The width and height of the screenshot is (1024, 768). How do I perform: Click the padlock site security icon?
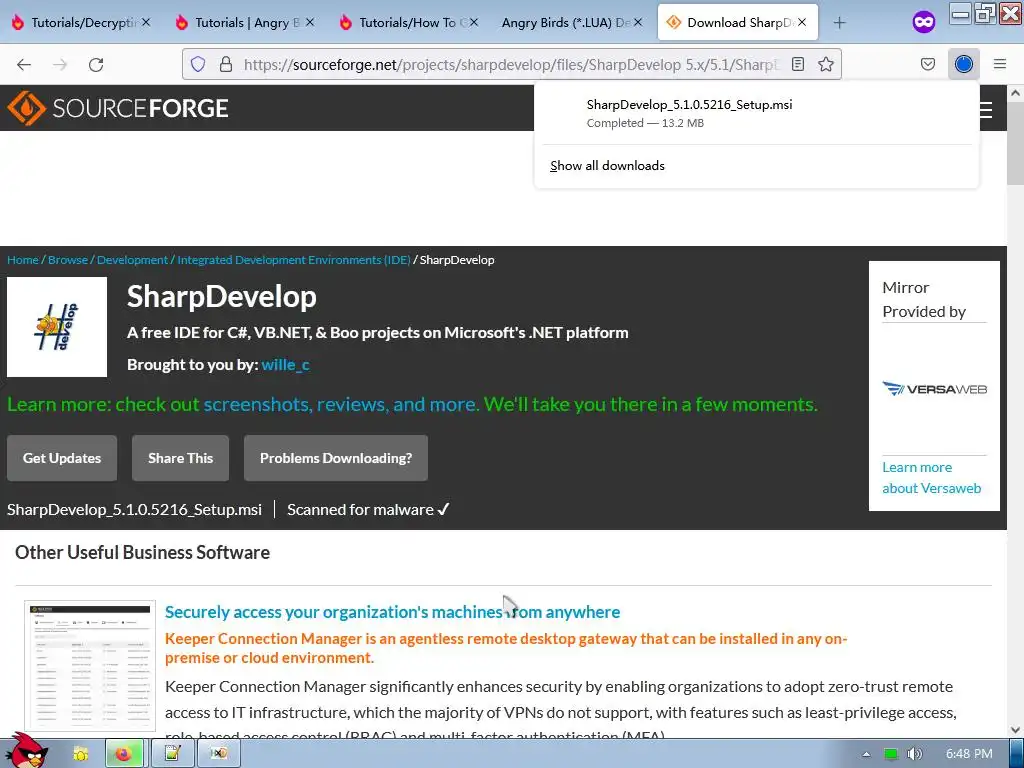(x=226, y=64)
